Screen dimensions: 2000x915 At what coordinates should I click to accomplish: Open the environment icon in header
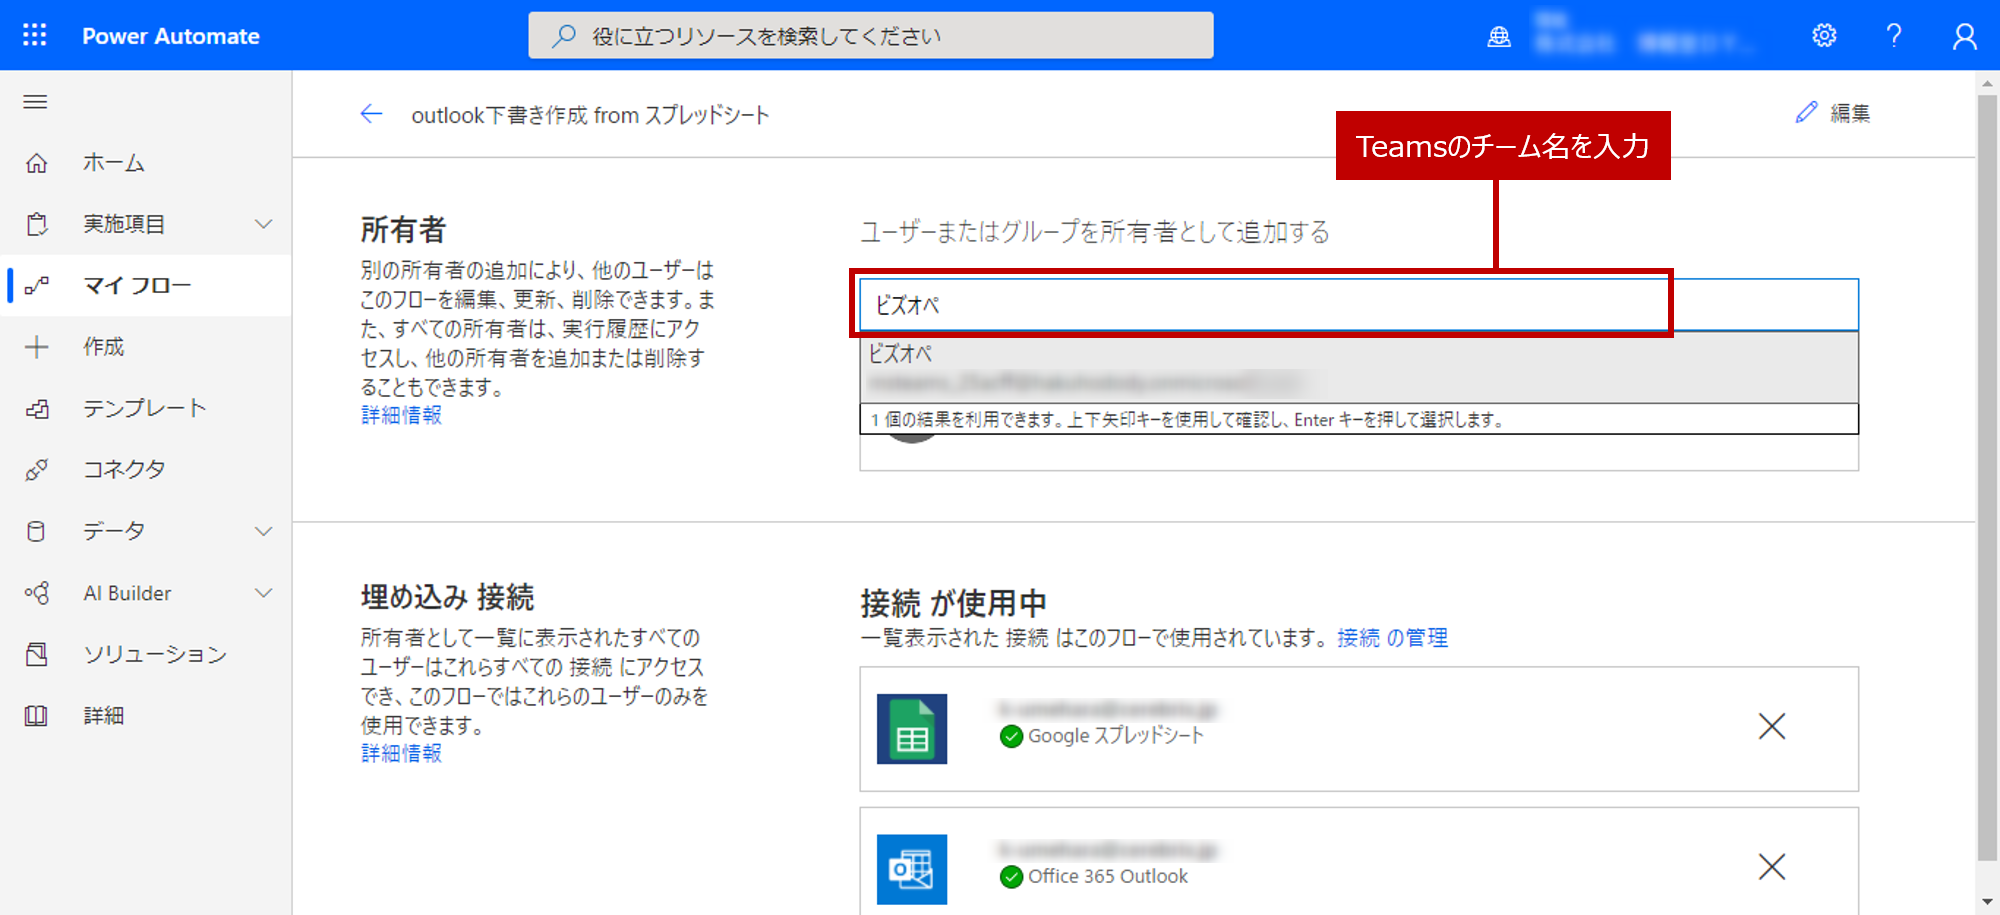click(x=1499, y=37)
